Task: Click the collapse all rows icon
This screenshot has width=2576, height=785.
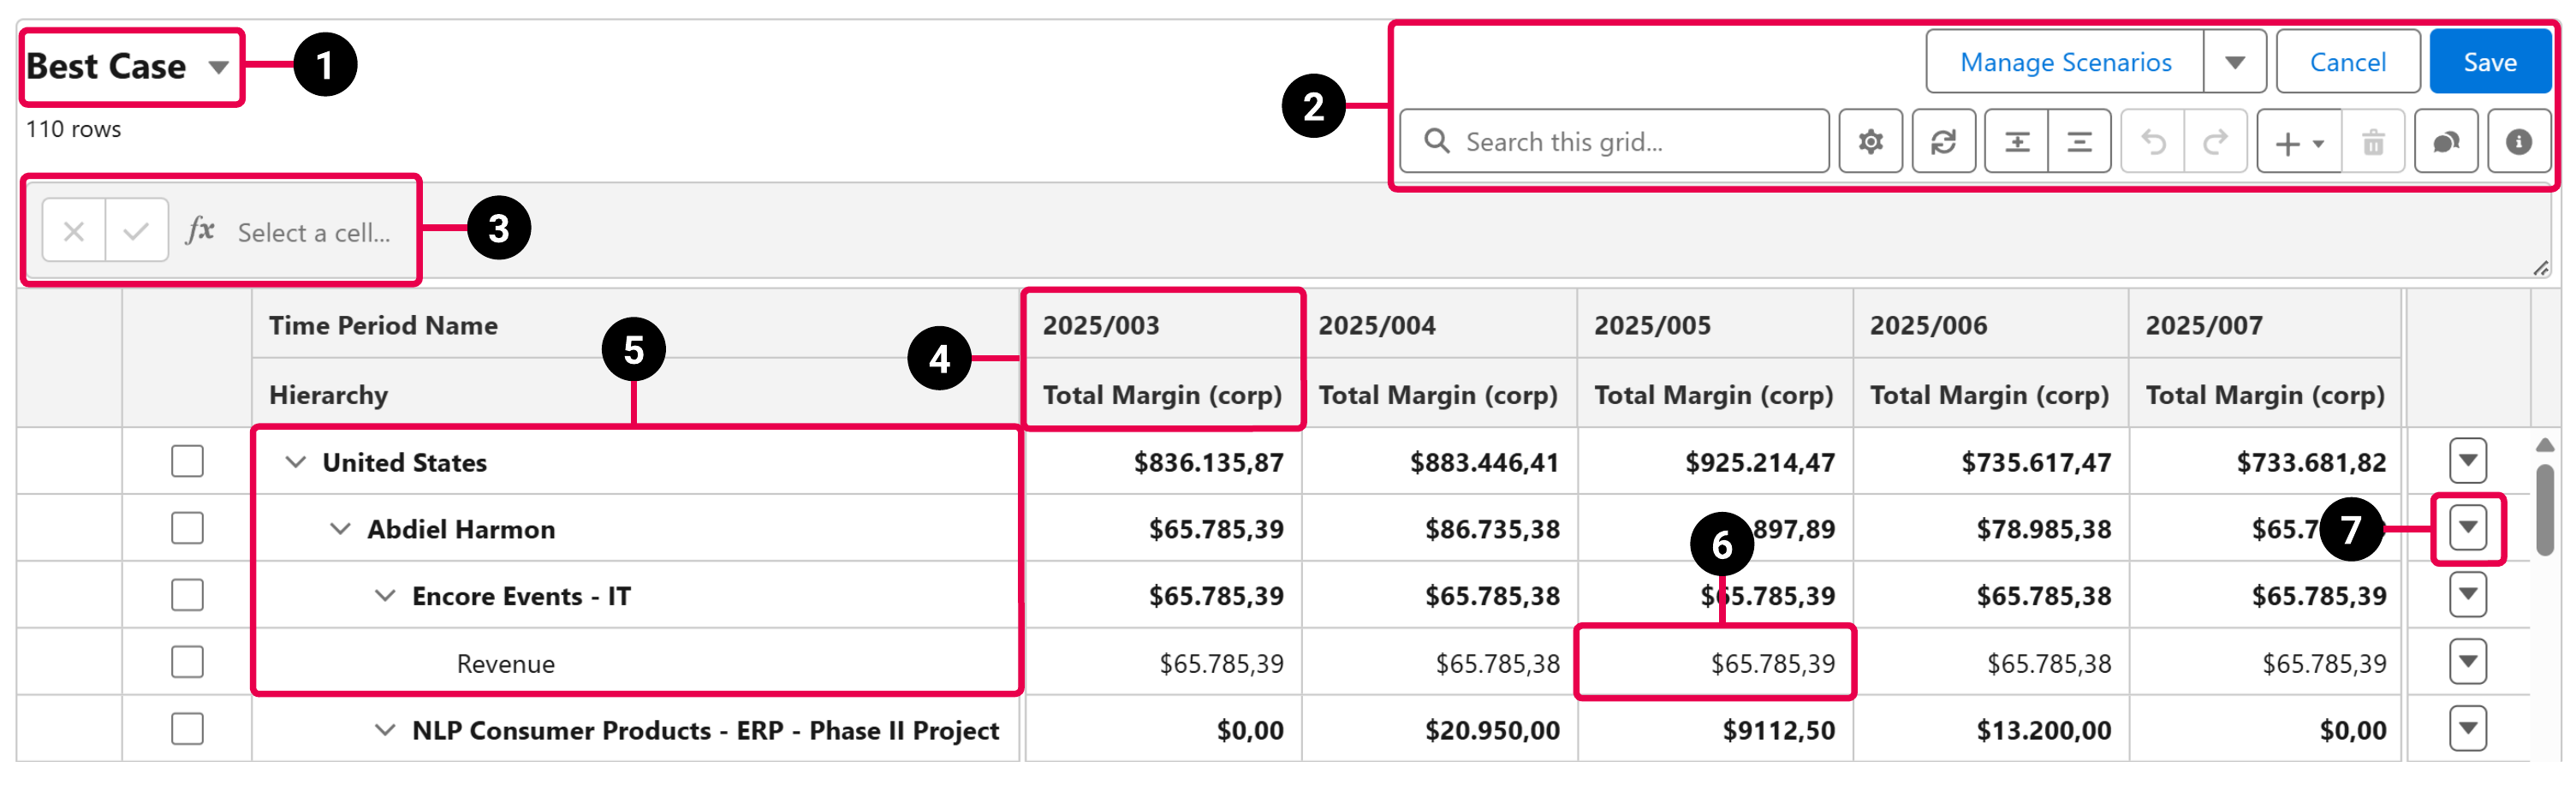Action: pyautogui.click(x=2078, y=142)
